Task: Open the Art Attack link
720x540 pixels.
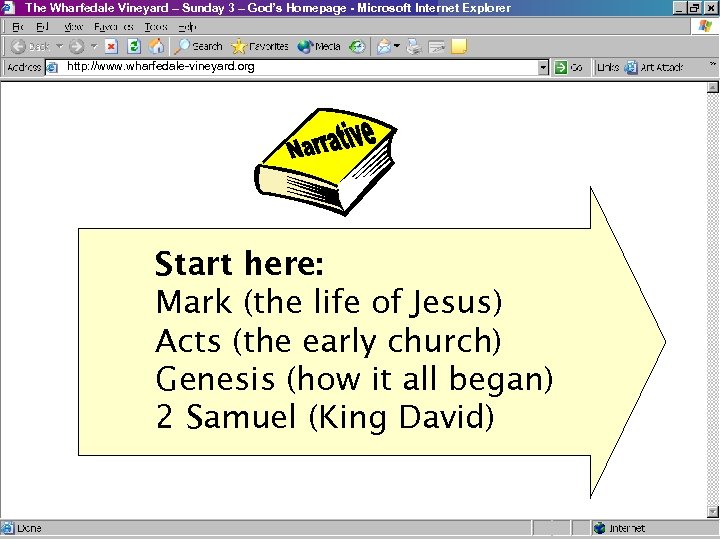Action: (654, 68)
